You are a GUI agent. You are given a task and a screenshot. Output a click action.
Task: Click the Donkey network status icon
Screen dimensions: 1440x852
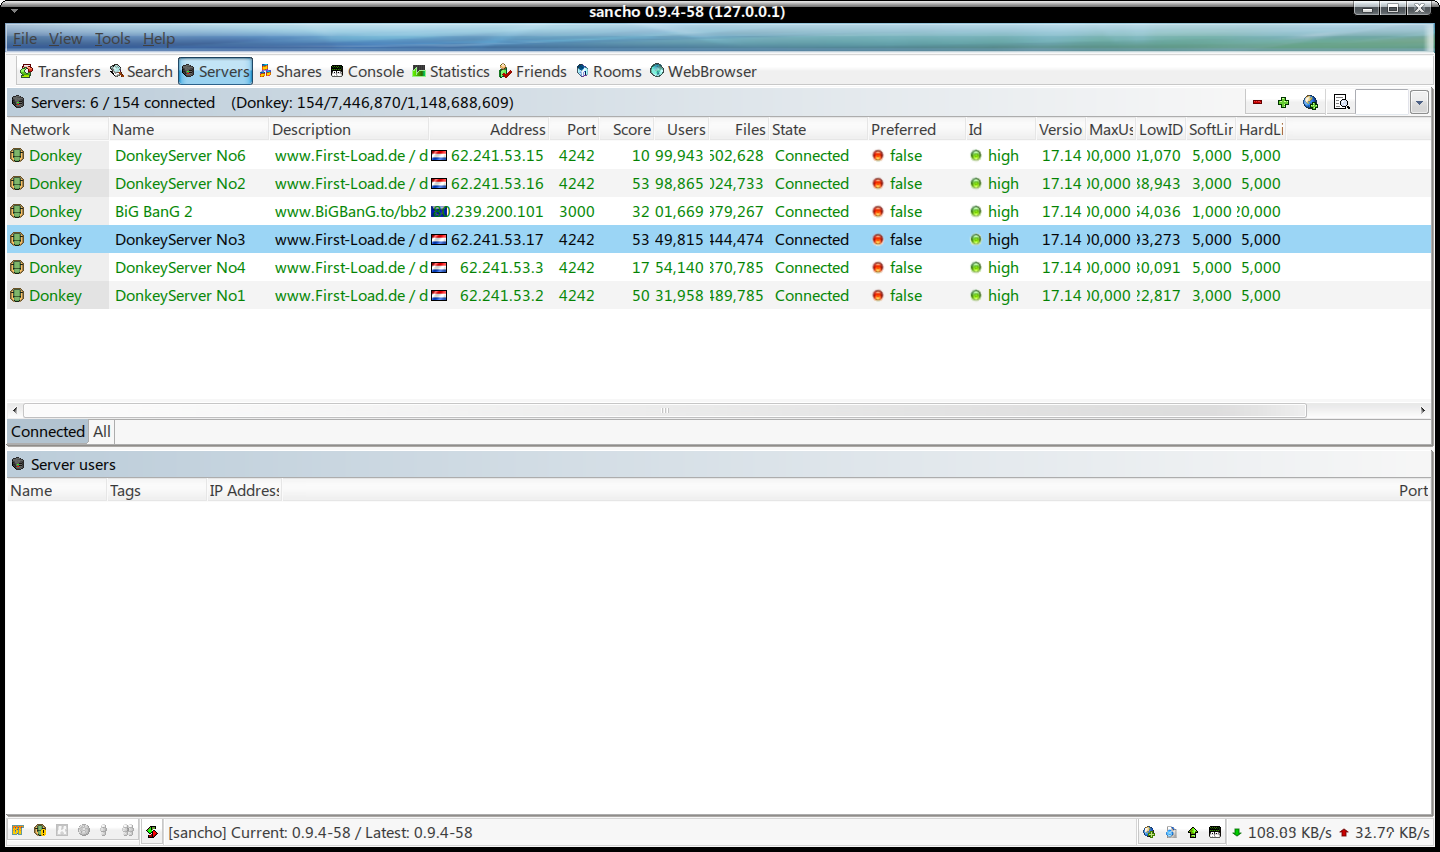click(40, 831)
